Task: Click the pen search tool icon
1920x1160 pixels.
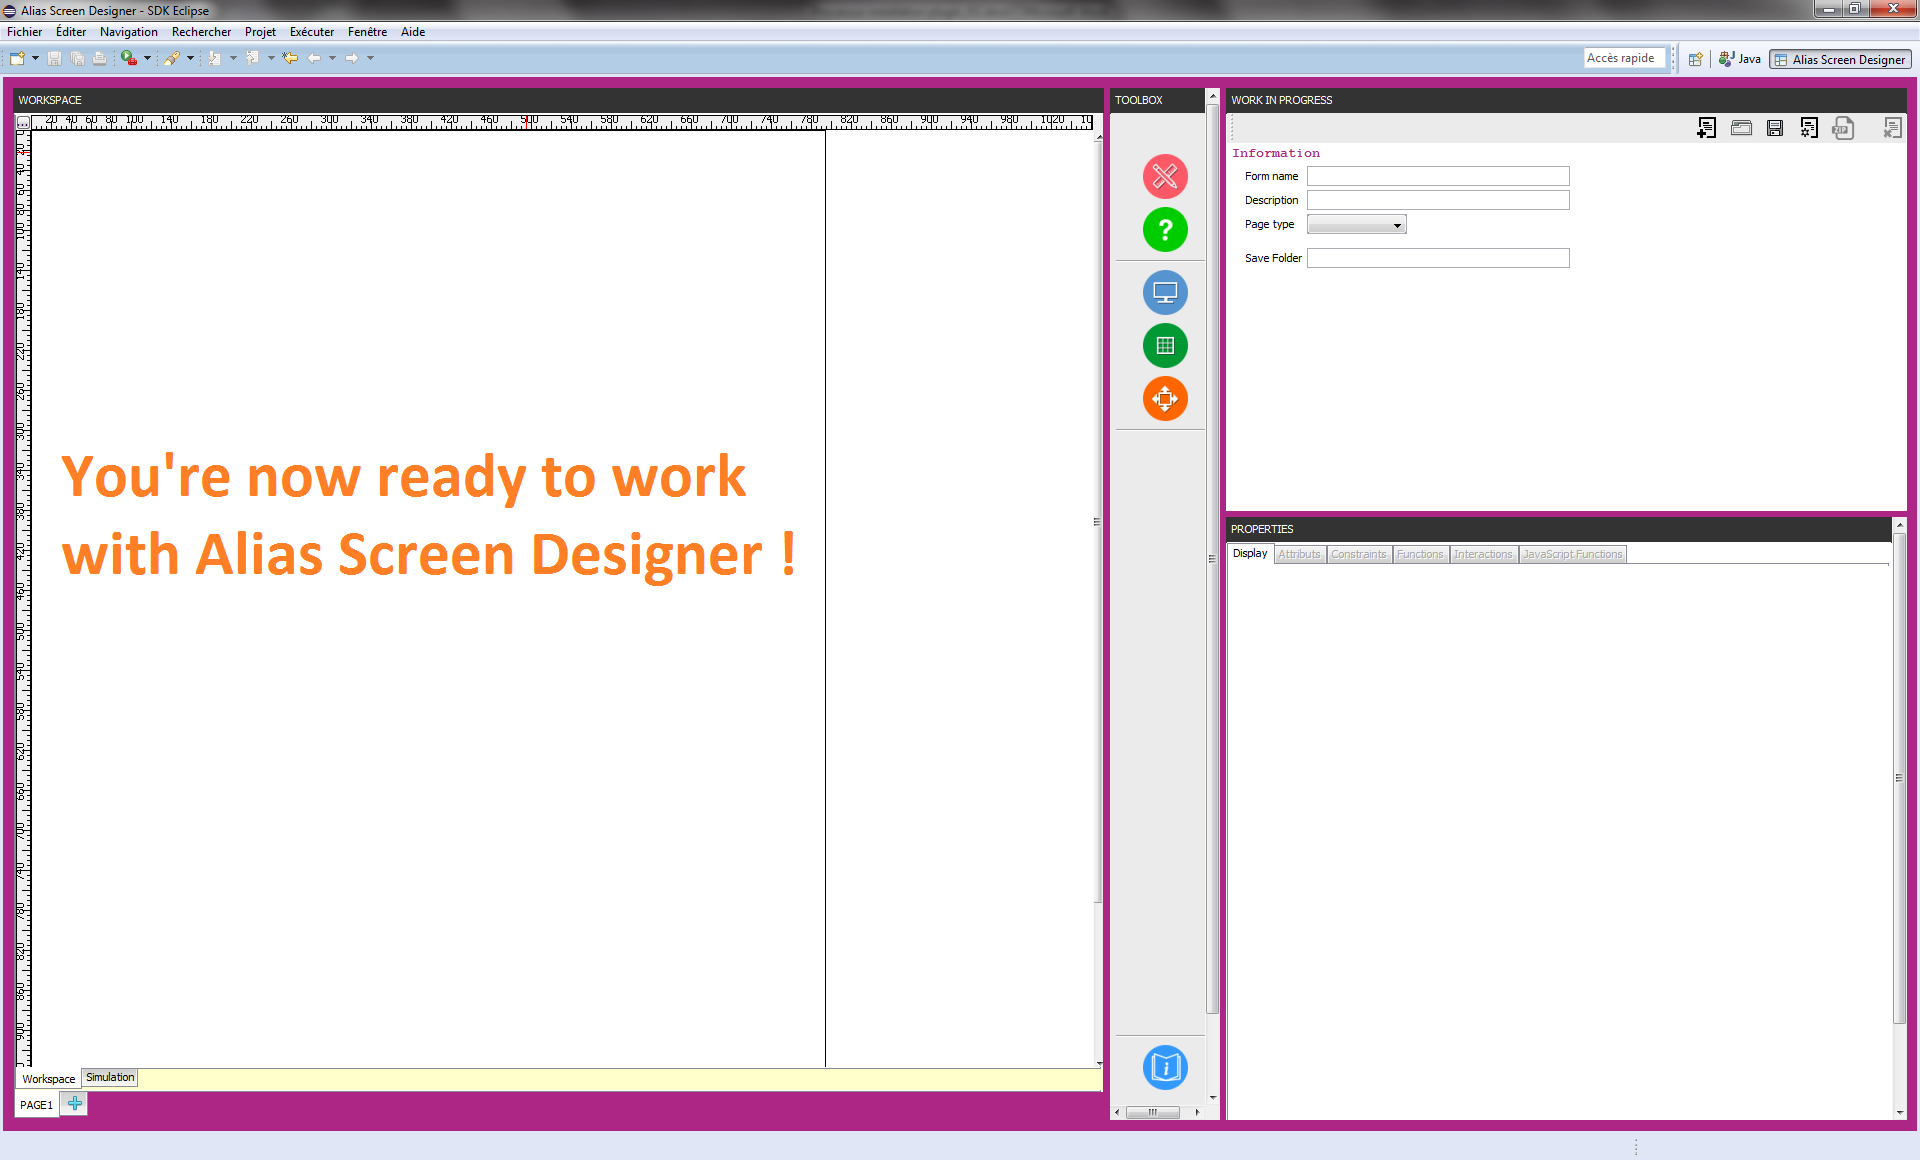Action: click(172, 58)
